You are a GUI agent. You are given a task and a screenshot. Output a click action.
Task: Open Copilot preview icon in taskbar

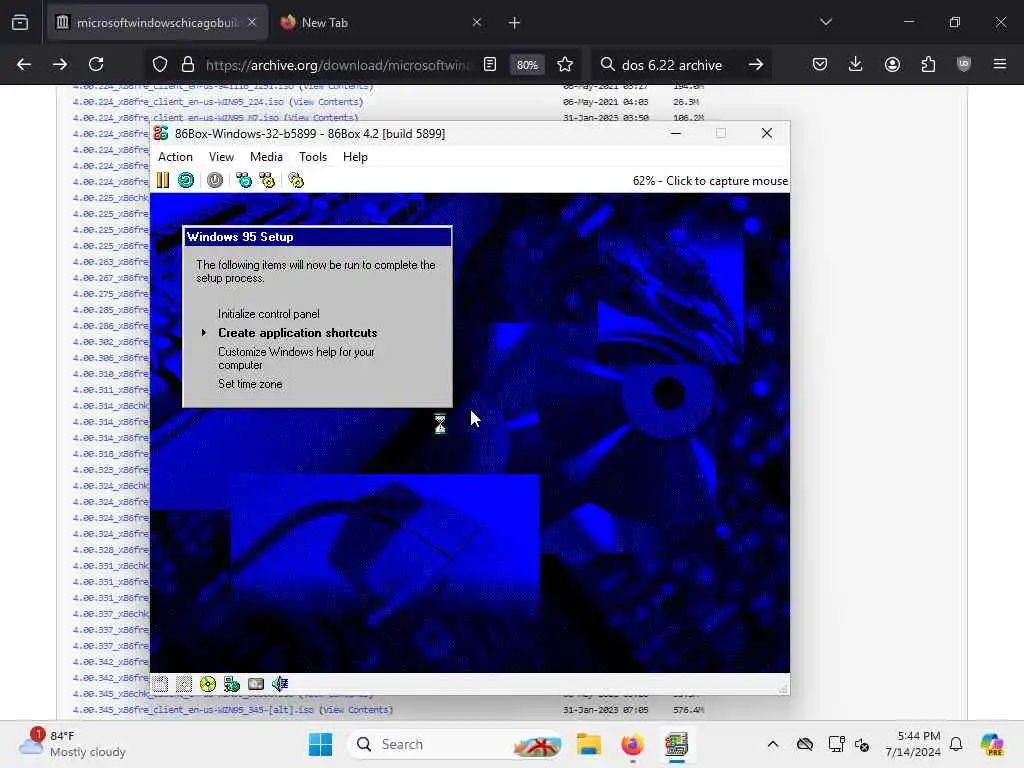pos(991,744)
